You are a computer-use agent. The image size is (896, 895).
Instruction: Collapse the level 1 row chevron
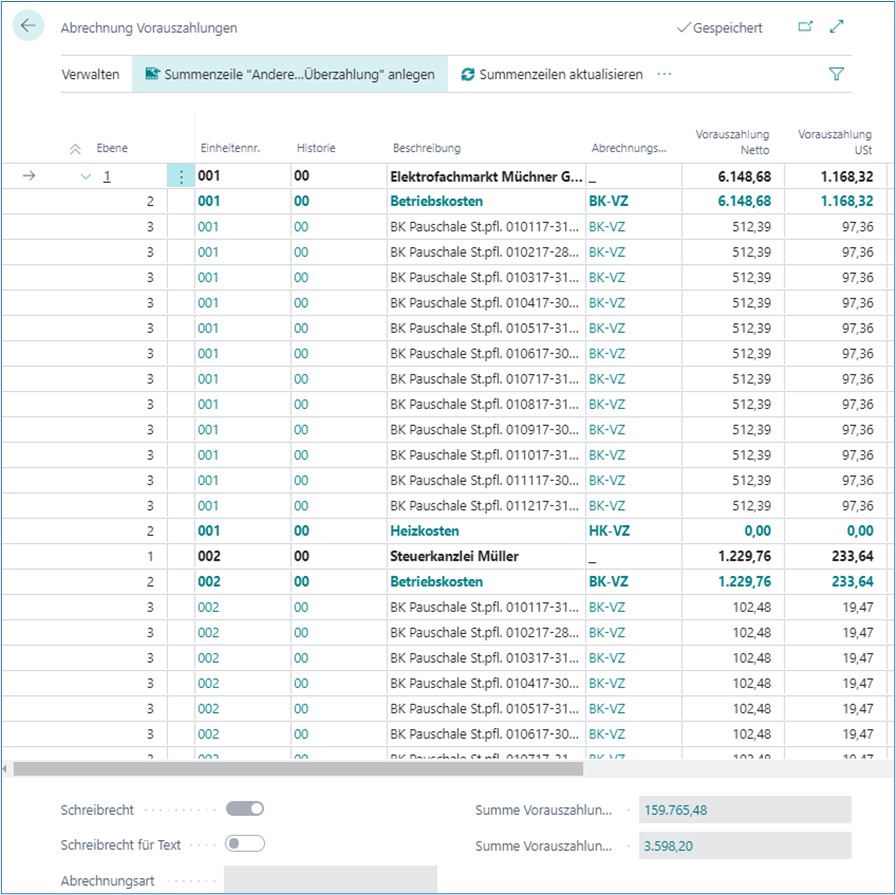click(85, 176)
